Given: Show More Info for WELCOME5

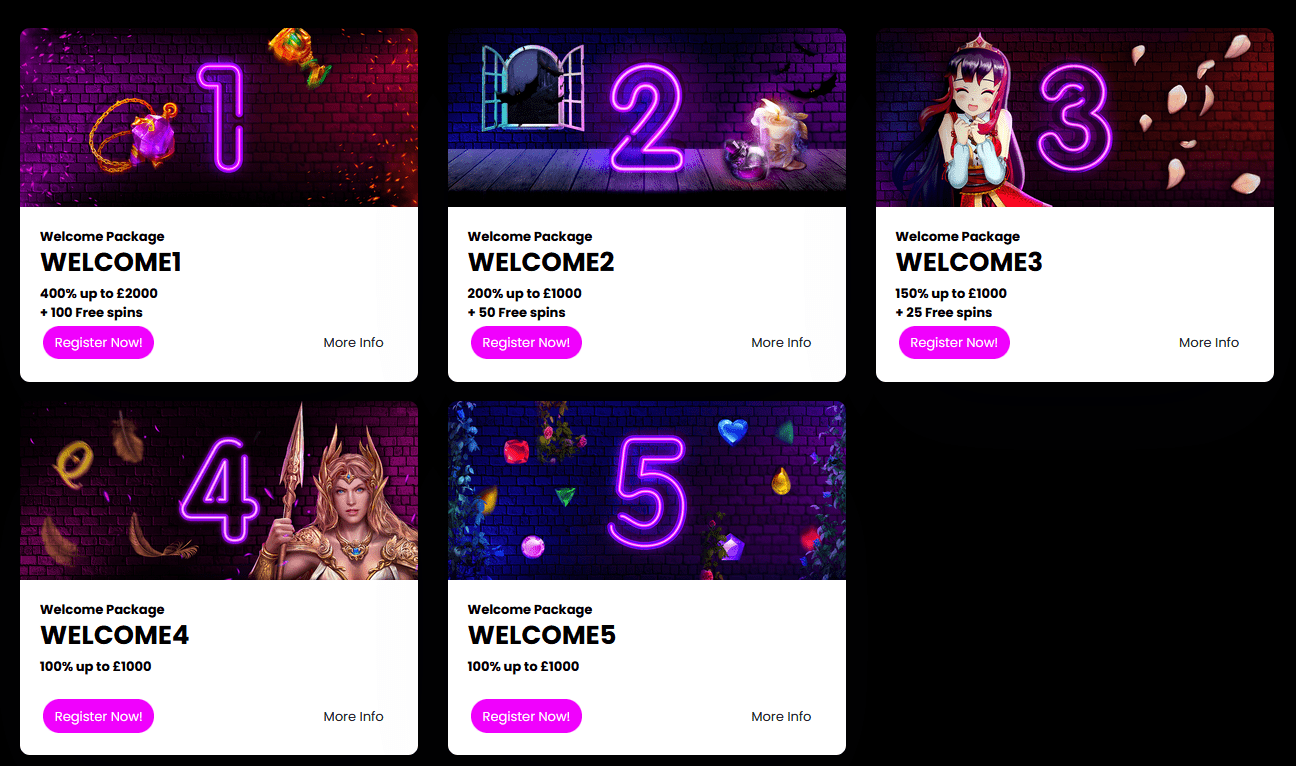Looking at the screenshot, I should [x=781, y=716].
